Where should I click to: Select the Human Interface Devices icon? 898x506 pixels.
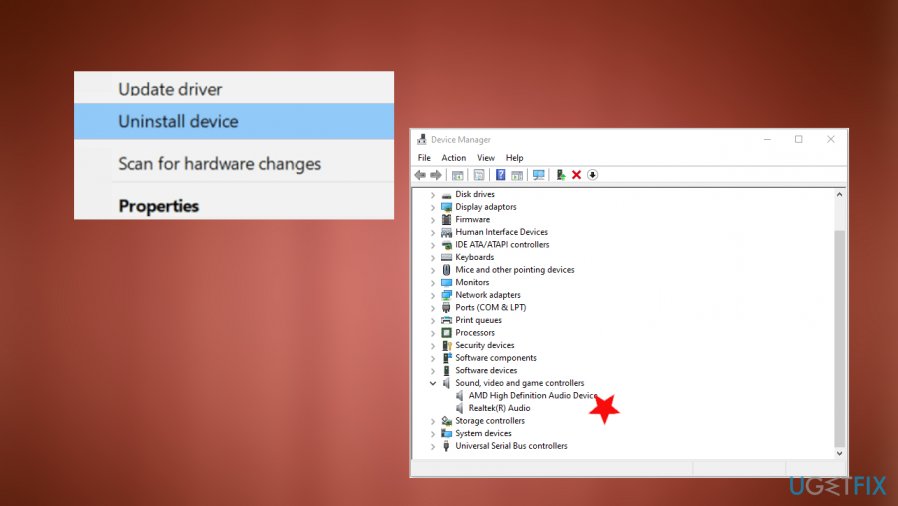[447, 232]
